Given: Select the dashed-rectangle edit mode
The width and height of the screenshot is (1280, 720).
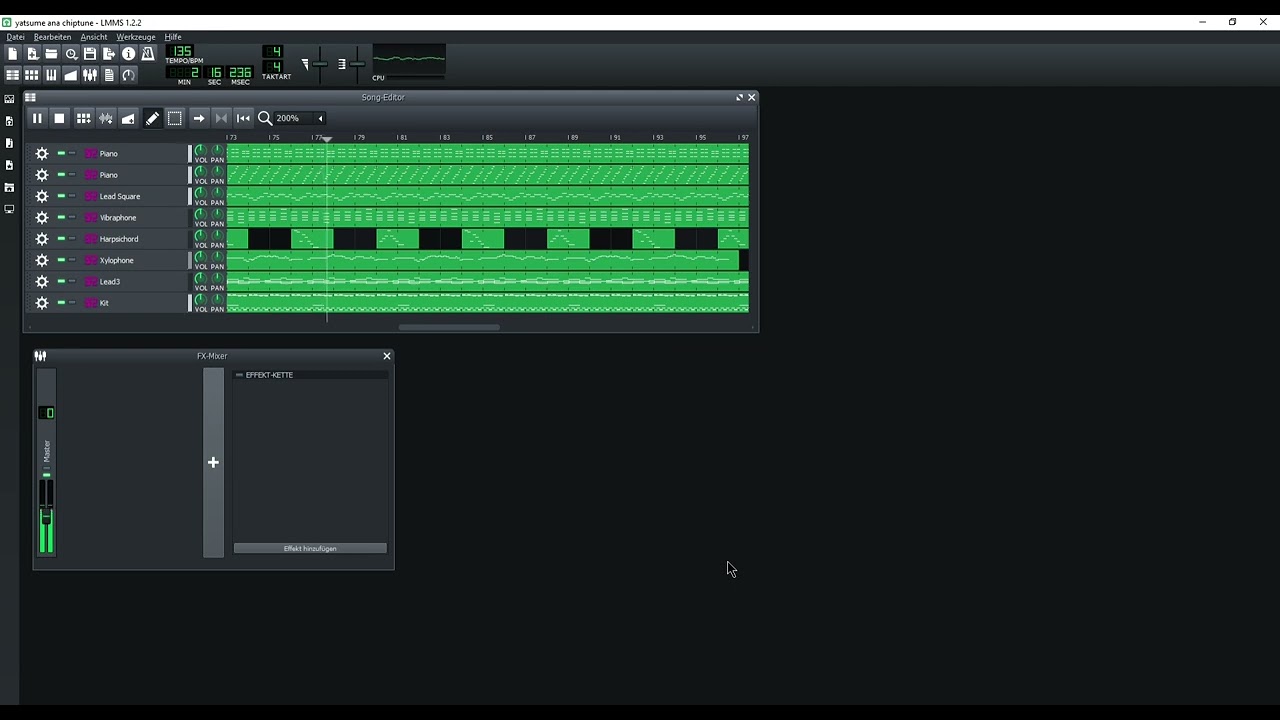Looking at the screenshot, I should pyautogui.click(x=174, y=118).
